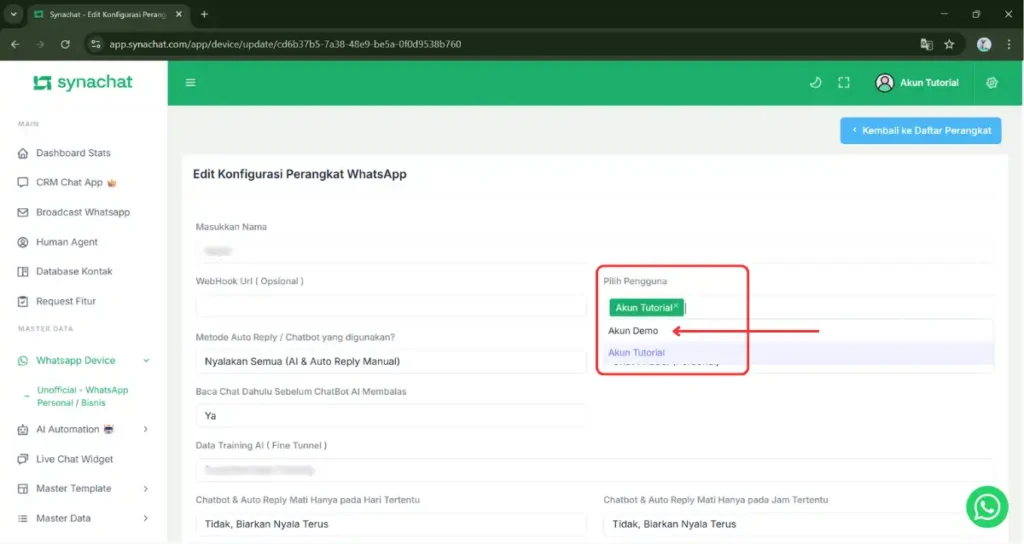This screenshot has height=544, width=1024.
Task: Bookmark this page with star icon
Action: pyautogui.click(x=949, y=44)
